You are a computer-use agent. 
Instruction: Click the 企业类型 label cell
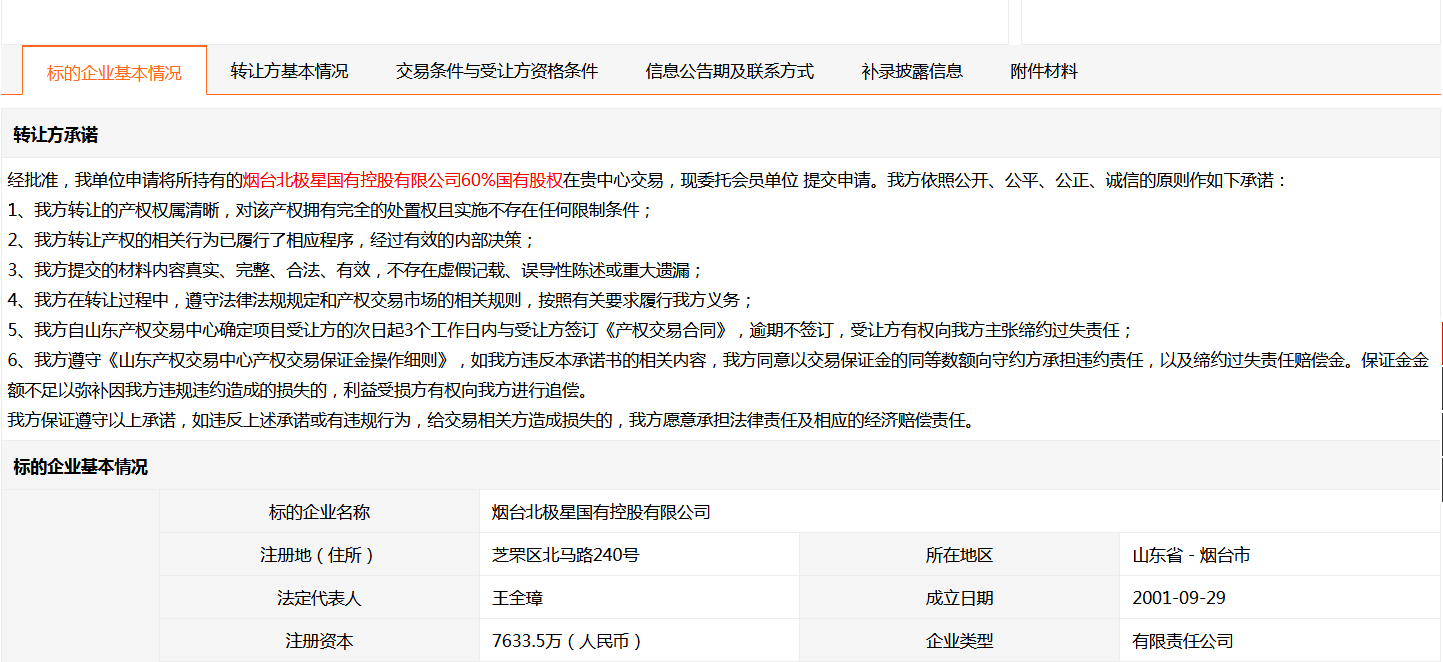(x=959, y=641)
